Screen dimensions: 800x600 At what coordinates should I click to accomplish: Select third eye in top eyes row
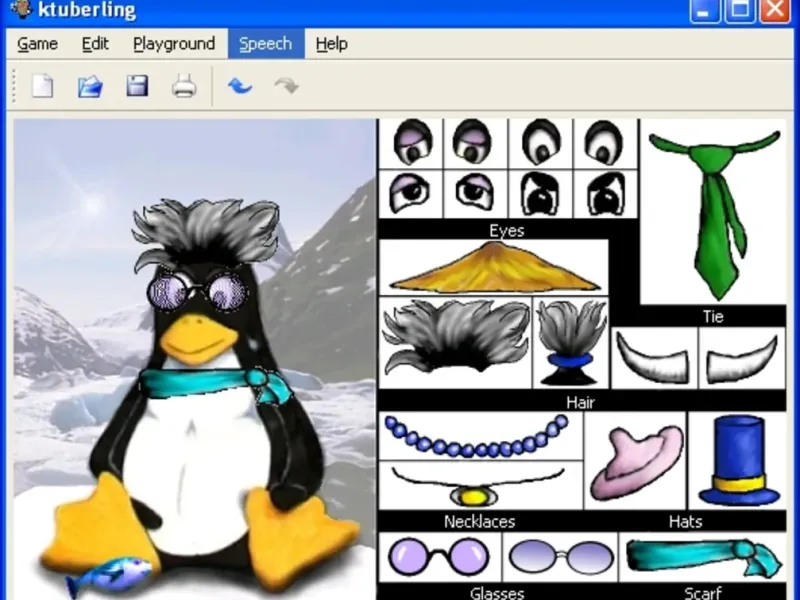pos(541,143)
